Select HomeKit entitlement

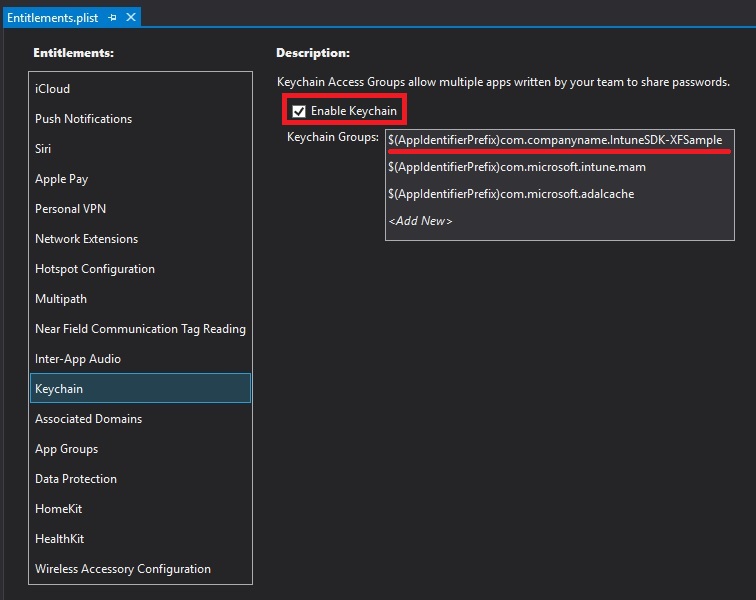pyautogui.click(x=140, y=508)
